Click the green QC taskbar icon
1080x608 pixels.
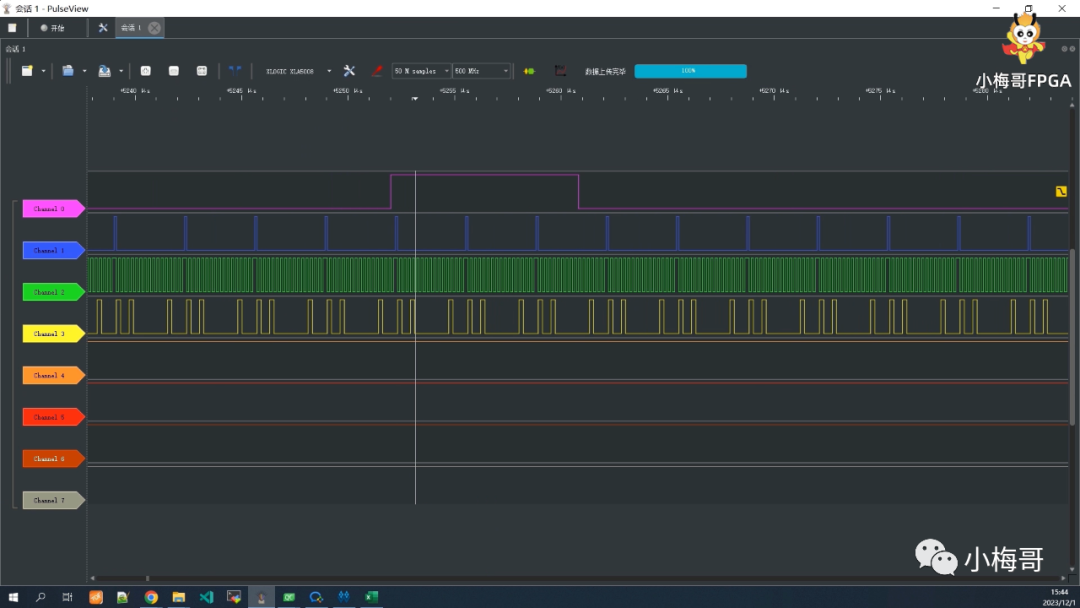289,597
